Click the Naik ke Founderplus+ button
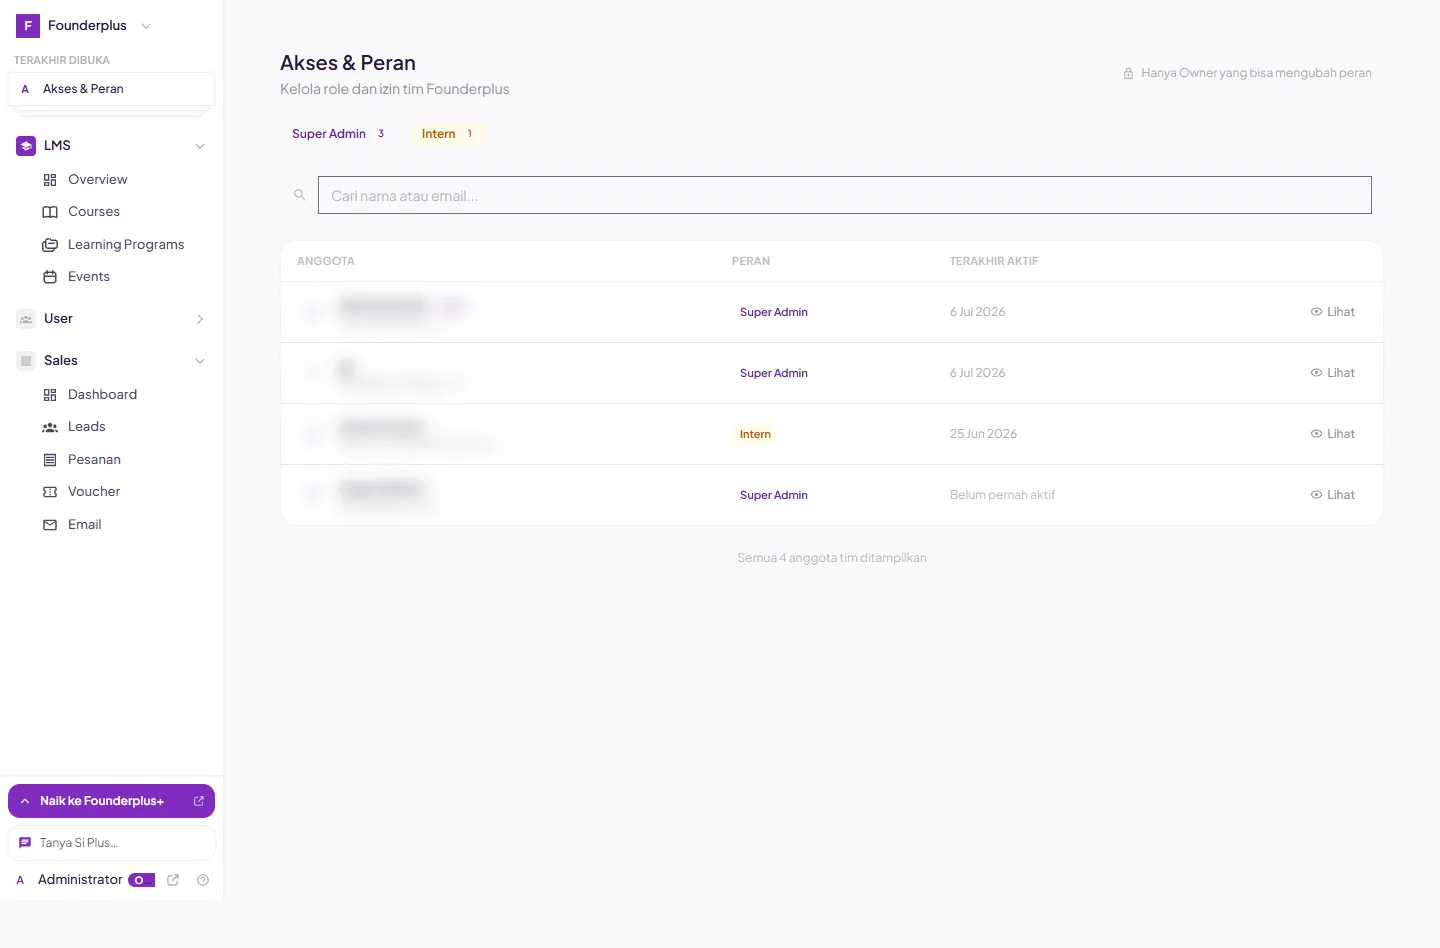The width and height of the screenshot is (1440, 948). pos(111,801)
